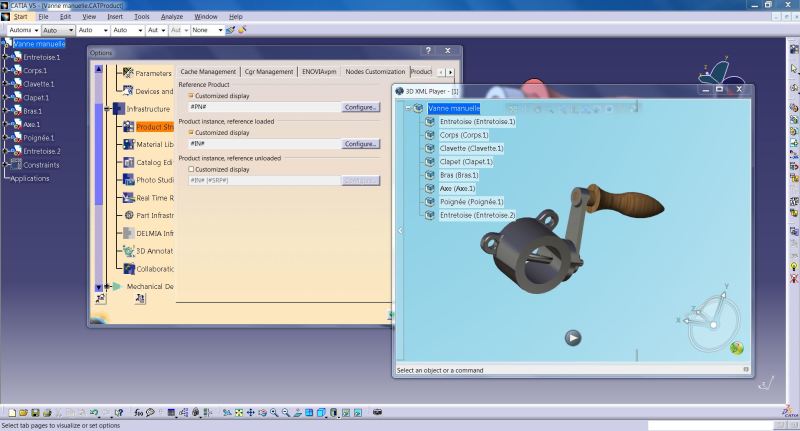Click the #IN# input field
This screenshot has width=800, height=431.
click(264, 144)
